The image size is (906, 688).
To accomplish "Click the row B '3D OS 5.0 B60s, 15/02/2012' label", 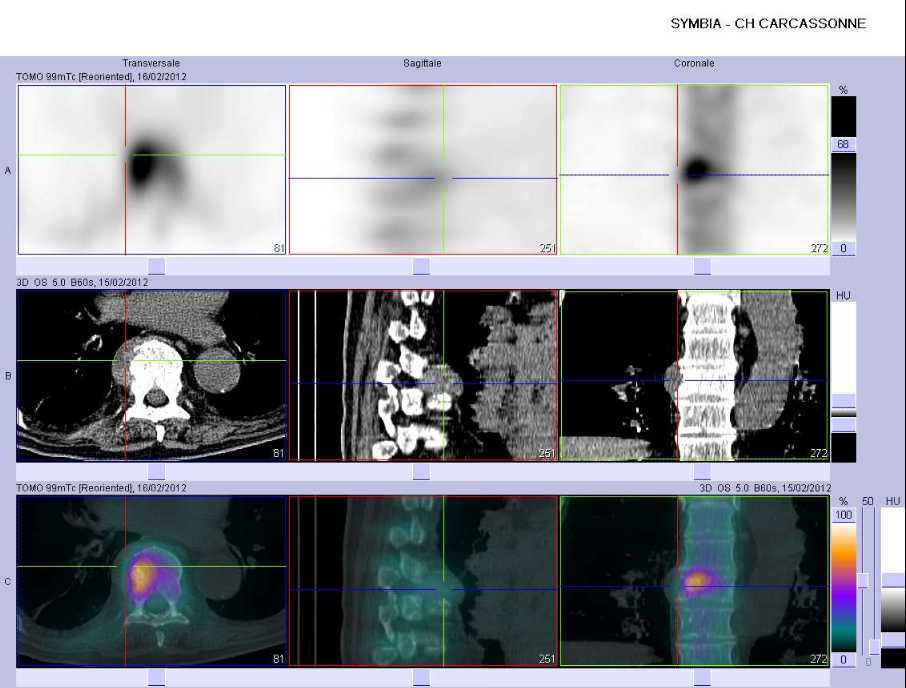I will coord(82,282).
